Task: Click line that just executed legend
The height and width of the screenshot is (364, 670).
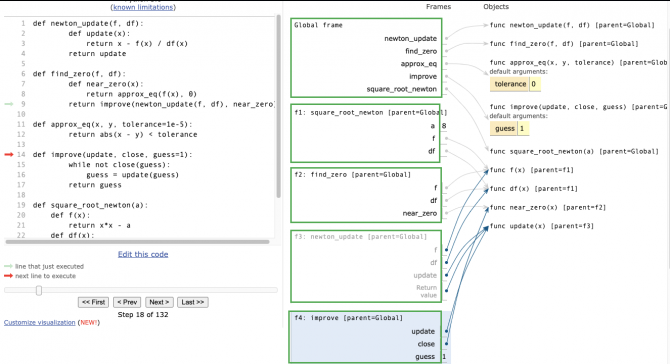Action: coord(49,267)
